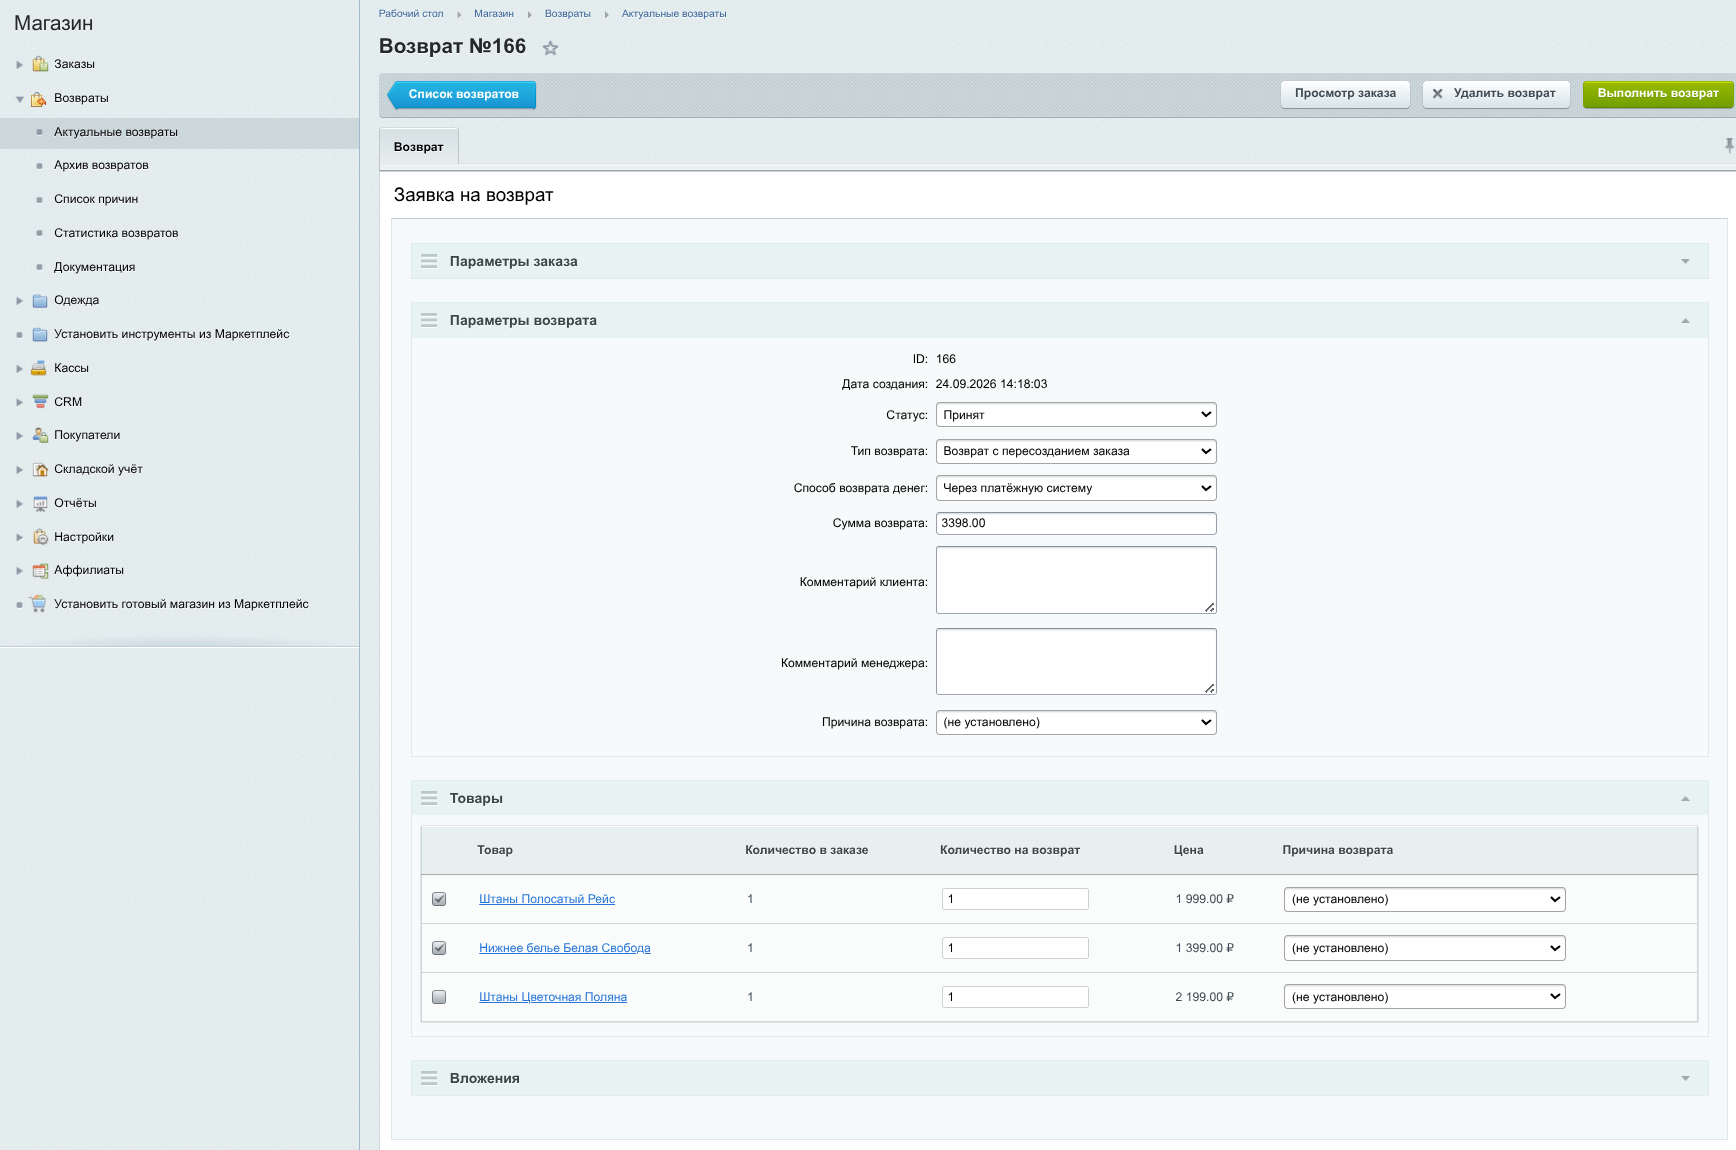Open the Способ возврата денег dropdown
This screenshot has height=1150, width=1736.
point(1076,488)
